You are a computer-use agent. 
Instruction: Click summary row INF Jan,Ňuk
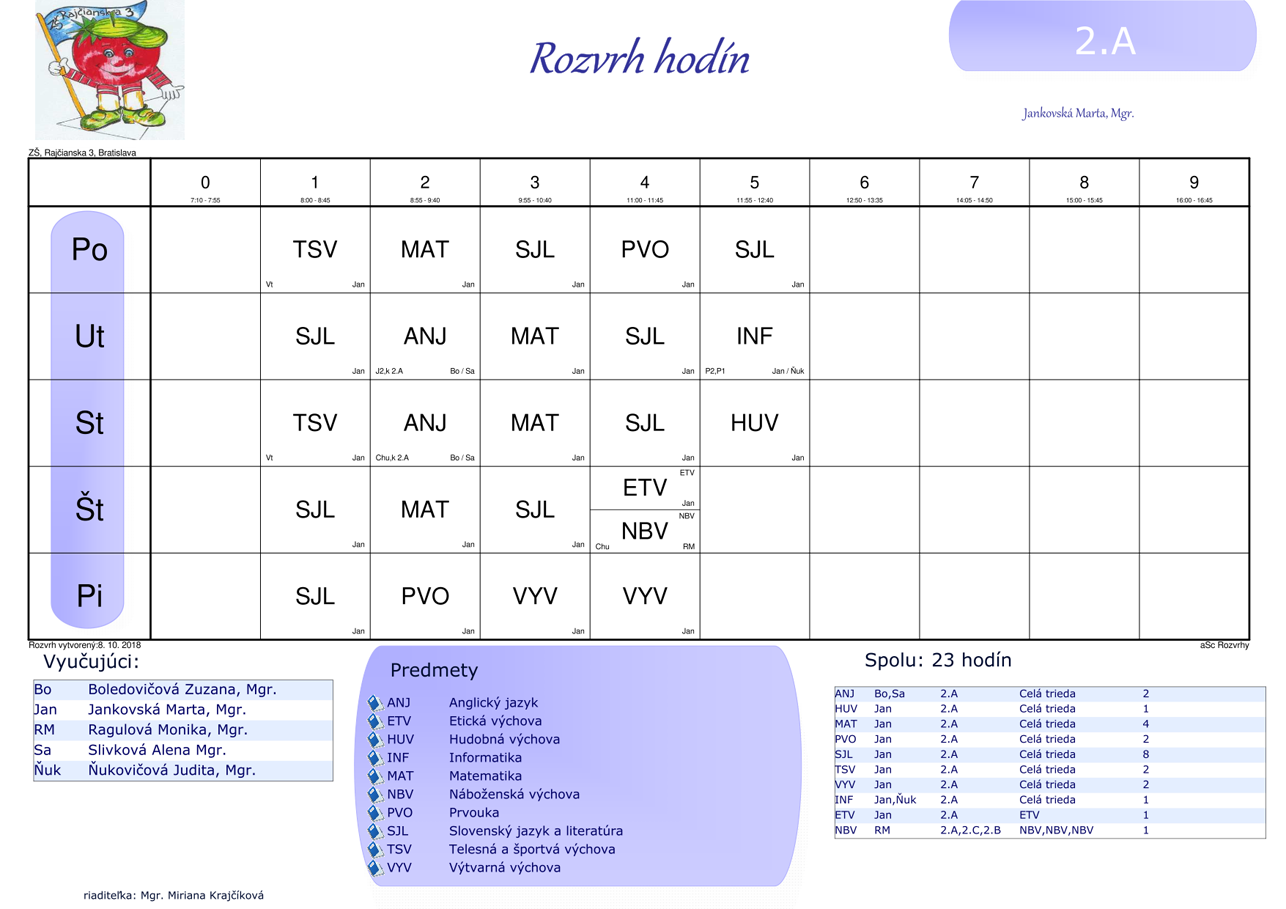[1050, 800]
